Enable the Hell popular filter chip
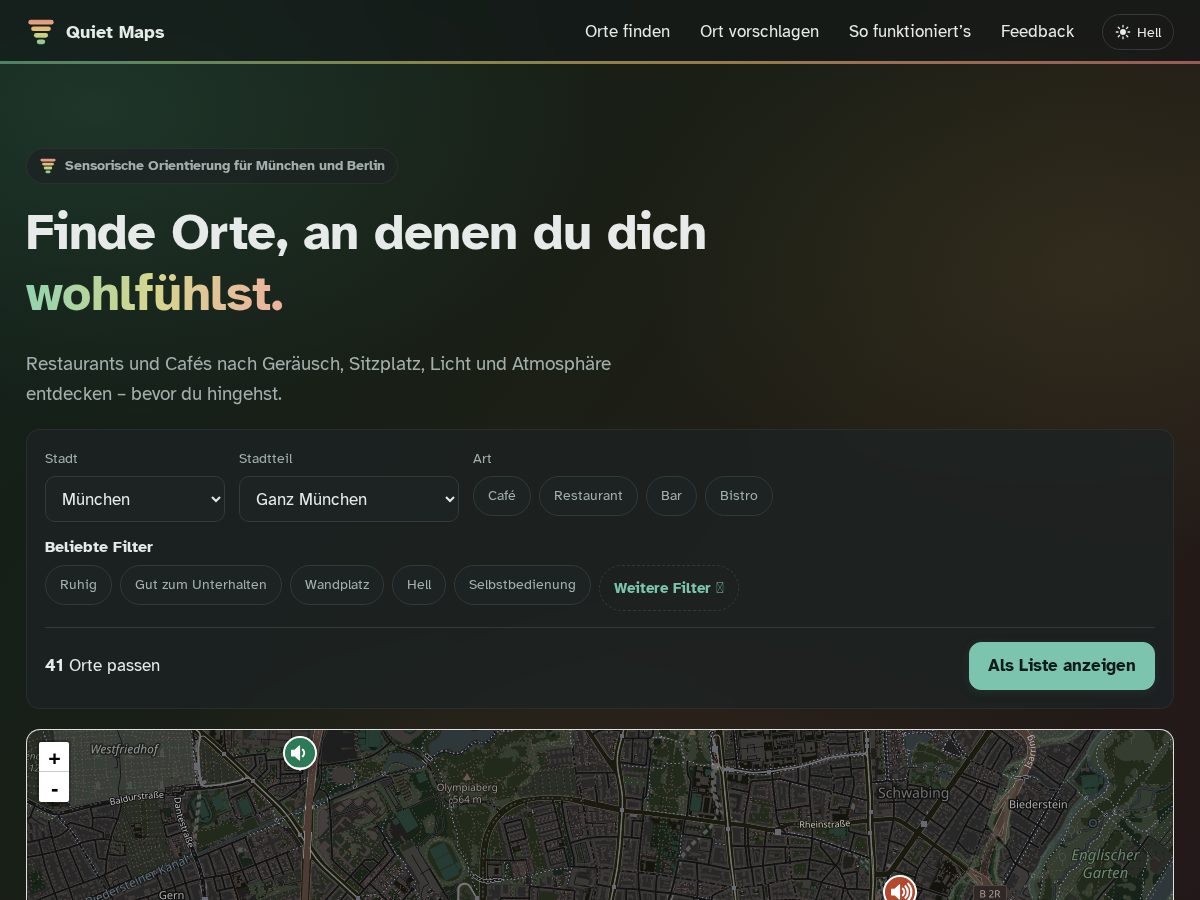Image resolution: width=1200 pixels, height=900 pixels. (x=419, y=585)
